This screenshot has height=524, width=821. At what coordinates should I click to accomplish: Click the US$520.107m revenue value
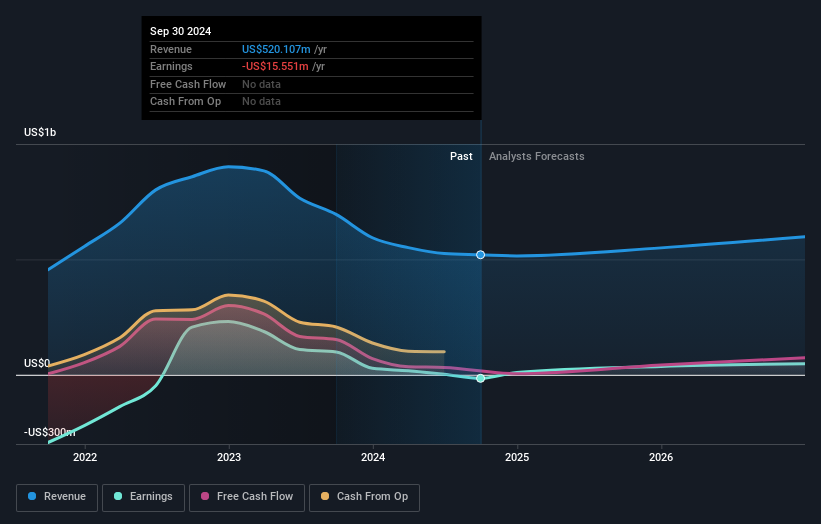(276, 49)
